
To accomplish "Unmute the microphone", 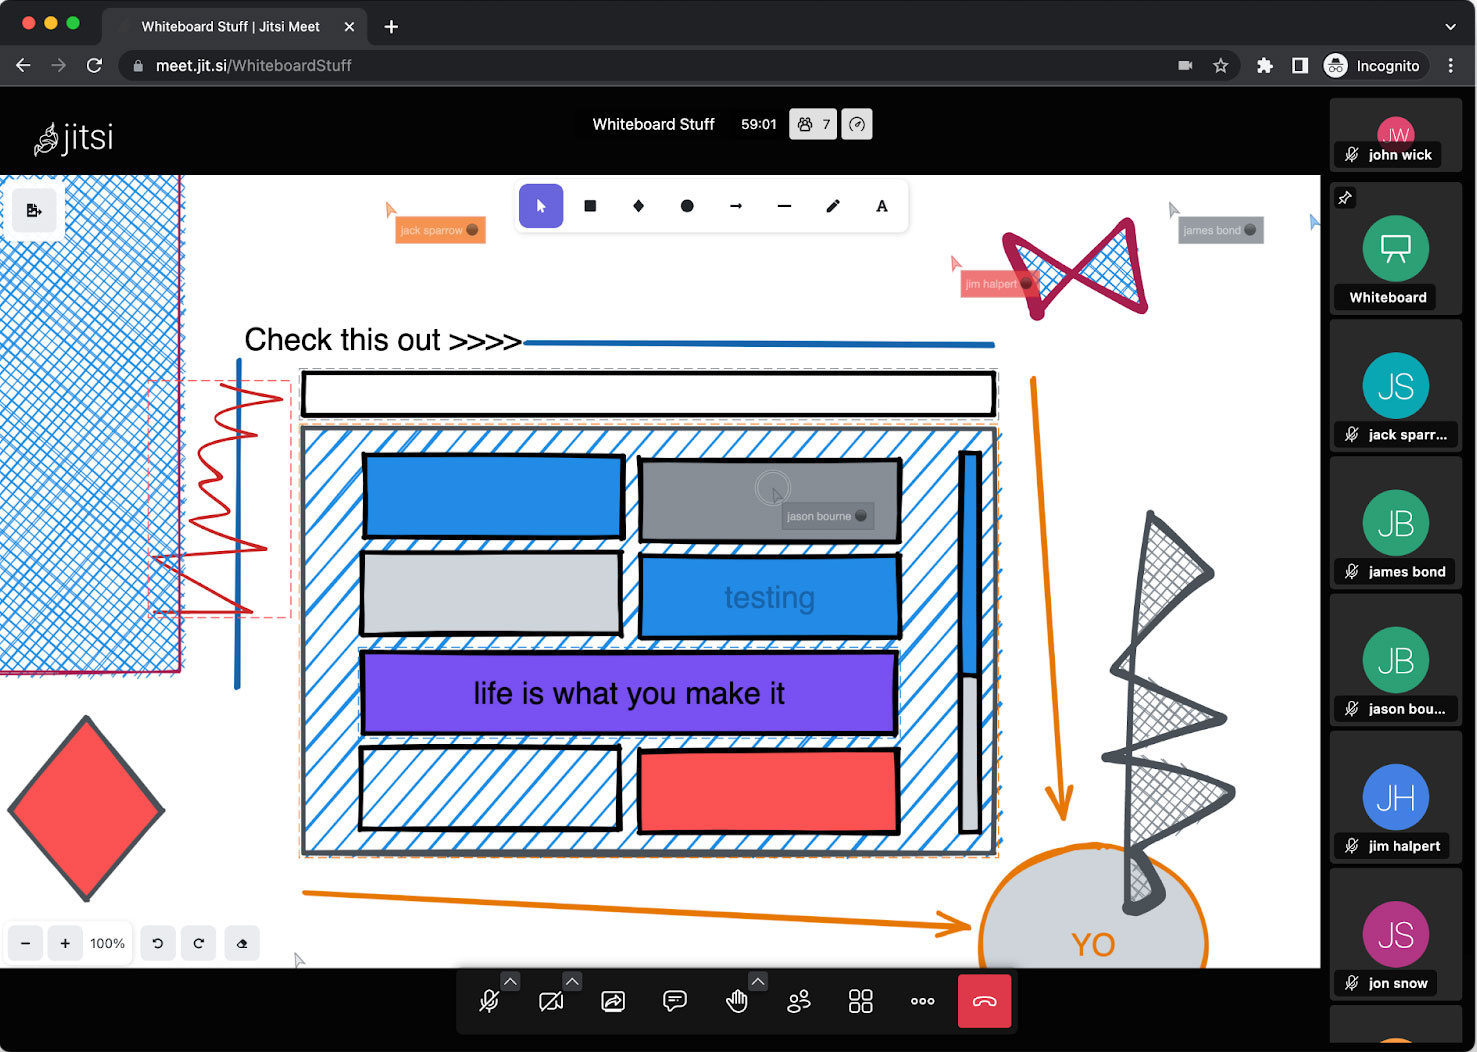I will 489,1001.
